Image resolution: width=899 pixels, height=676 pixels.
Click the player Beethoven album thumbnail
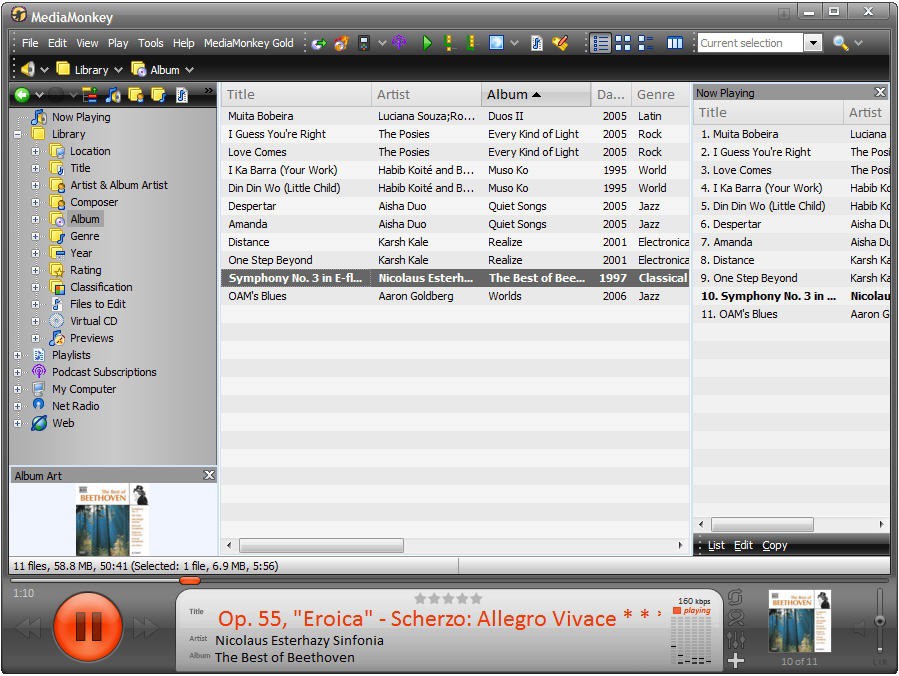coord(799,622)
